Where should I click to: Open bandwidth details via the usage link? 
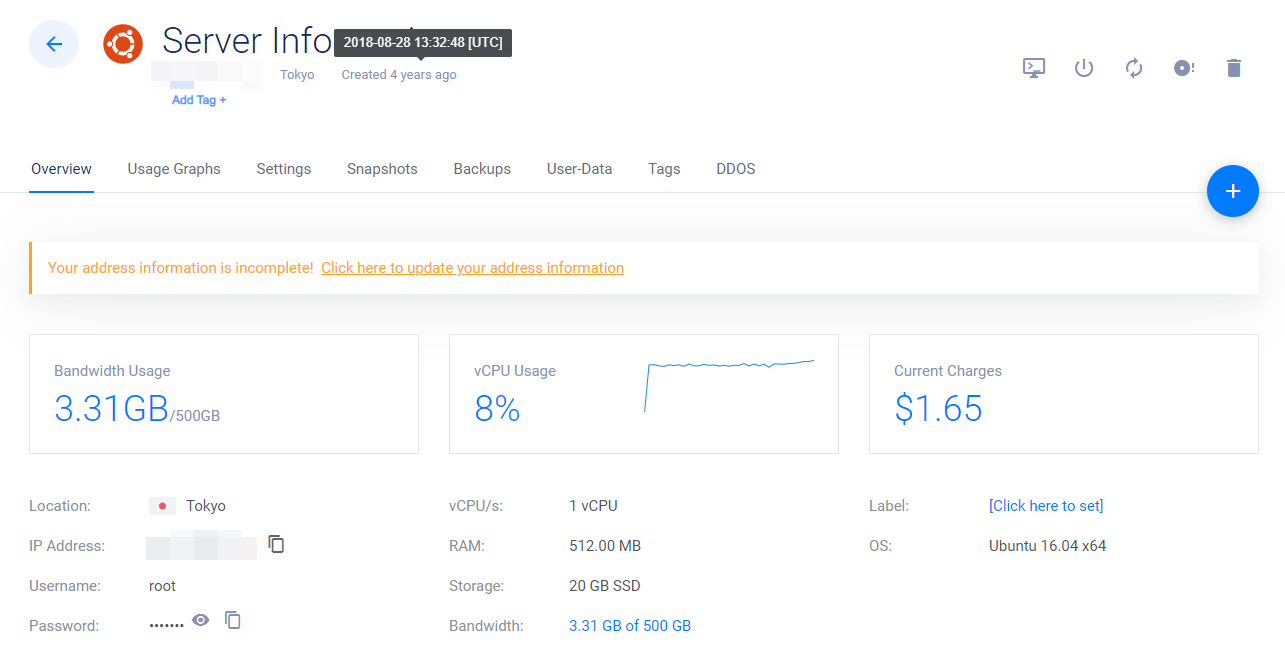coord(630,625)
